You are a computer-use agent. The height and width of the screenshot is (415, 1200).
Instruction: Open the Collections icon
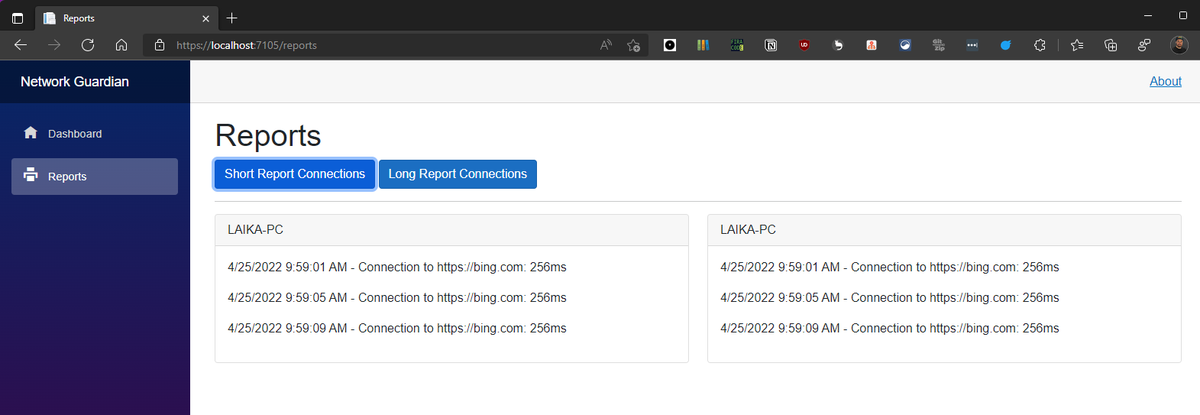(1110, 45)
